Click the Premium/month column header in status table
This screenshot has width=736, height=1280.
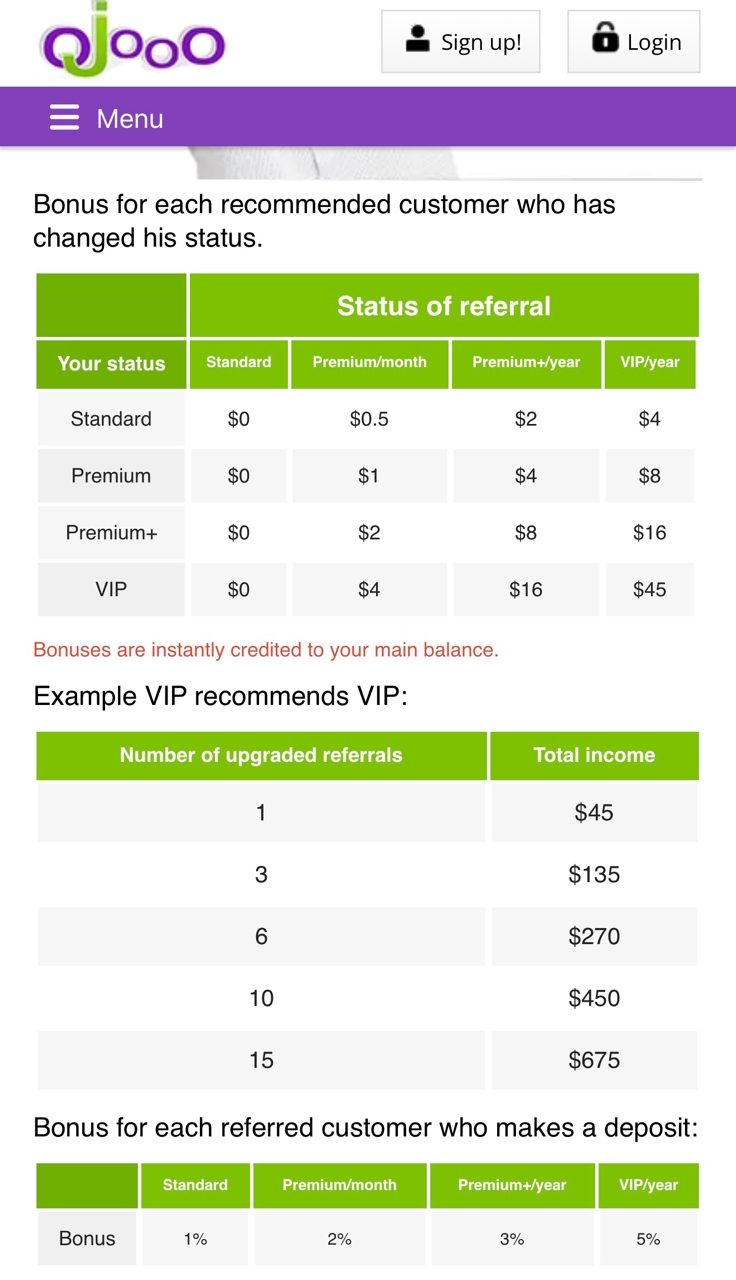[x=369, y=363]
